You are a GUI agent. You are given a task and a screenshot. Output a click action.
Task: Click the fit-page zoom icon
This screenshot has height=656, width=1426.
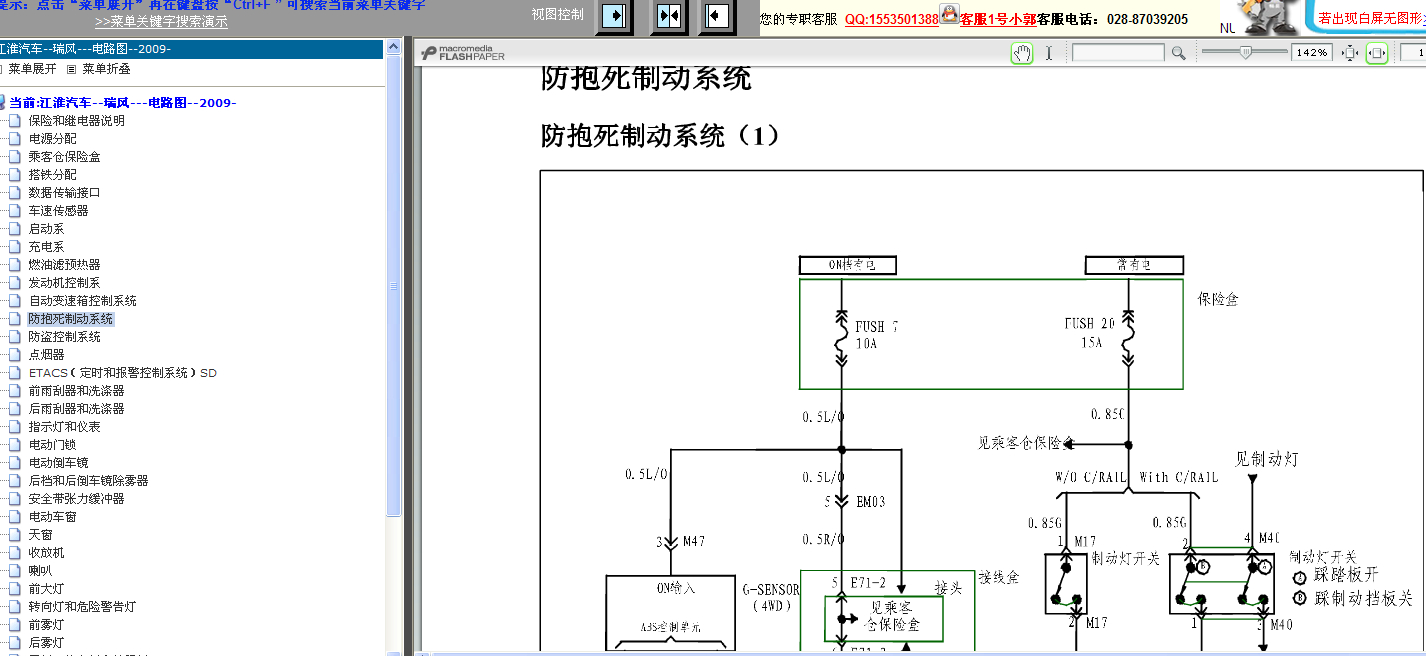click(1349, 53)
